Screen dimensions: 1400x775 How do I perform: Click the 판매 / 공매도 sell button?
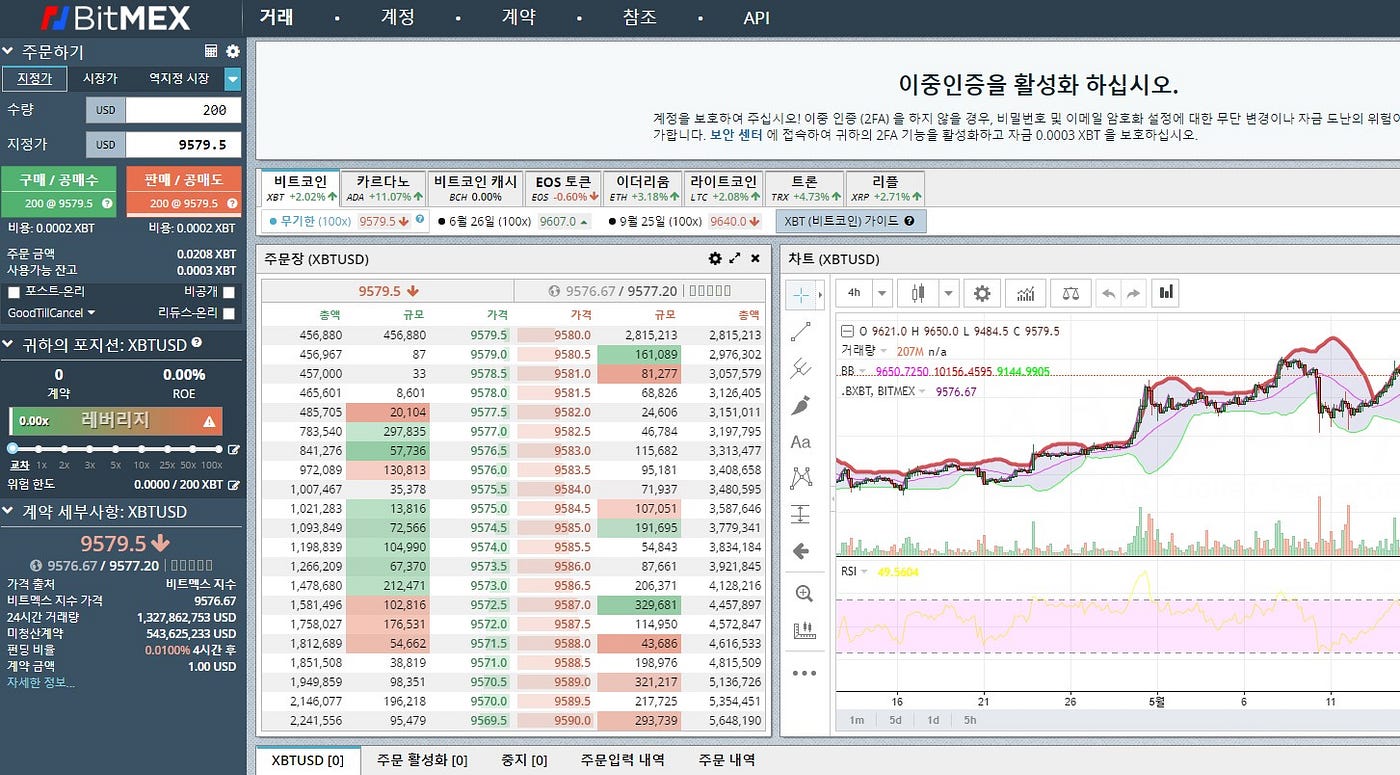184,190
